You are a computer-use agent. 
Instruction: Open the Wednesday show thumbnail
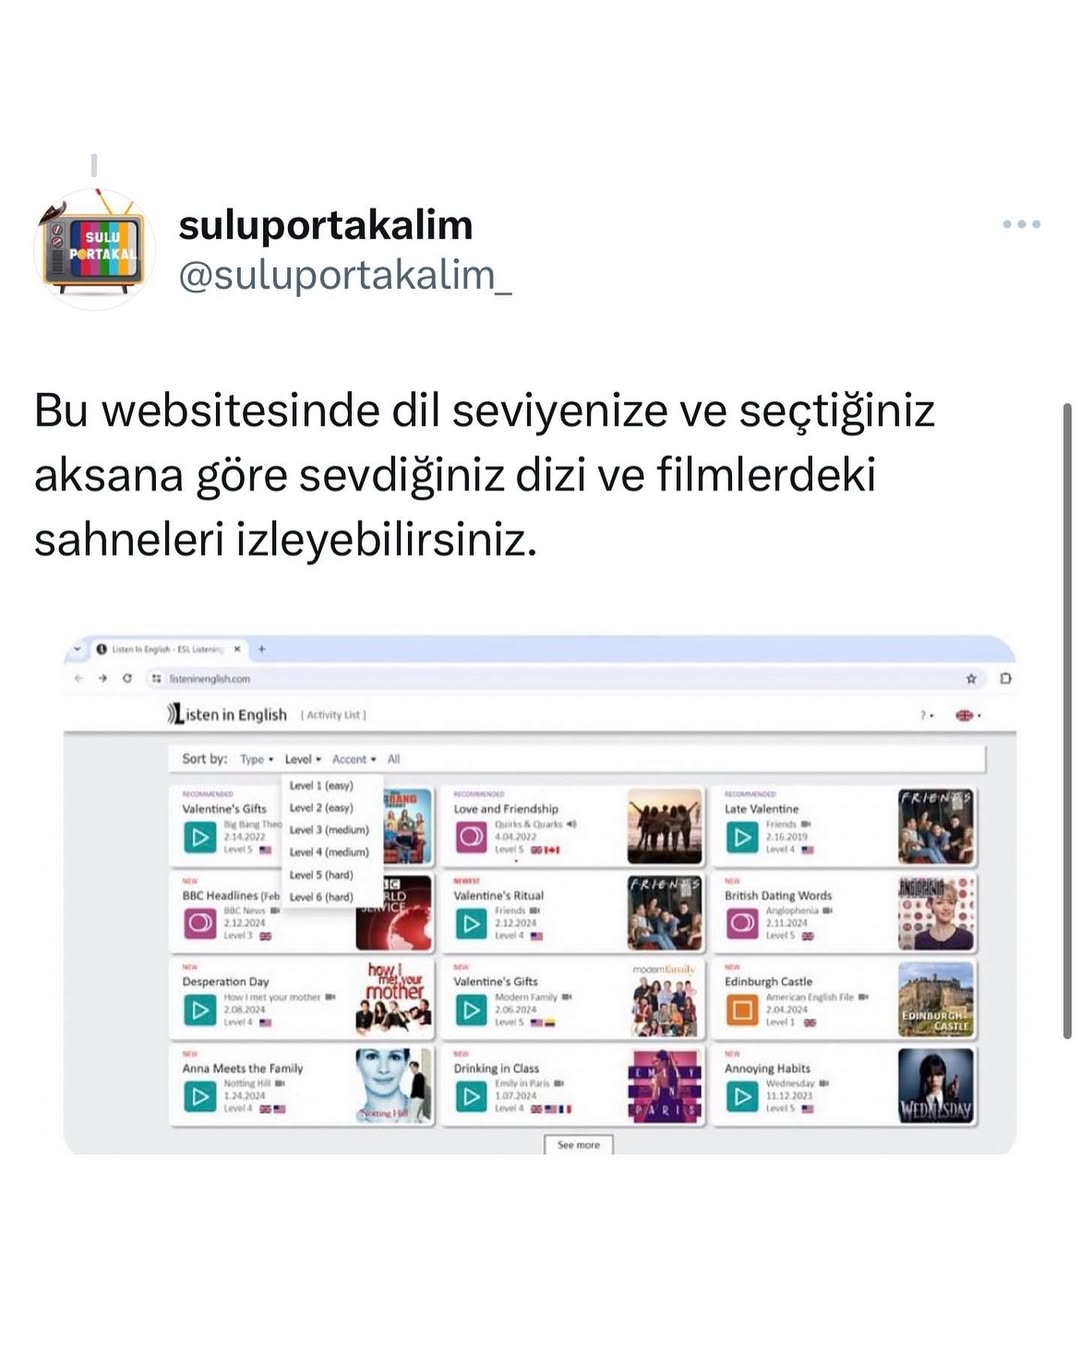tap(936, 1086)
